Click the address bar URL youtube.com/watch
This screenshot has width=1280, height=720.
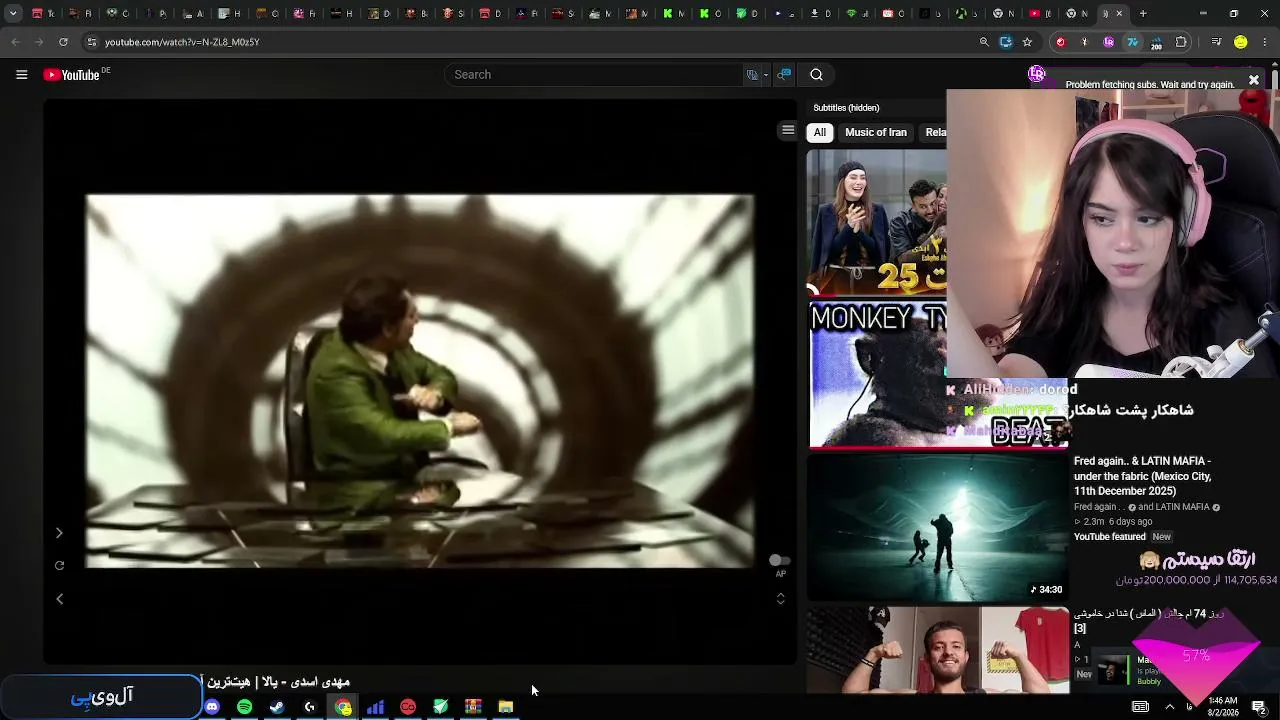point(182,42)
